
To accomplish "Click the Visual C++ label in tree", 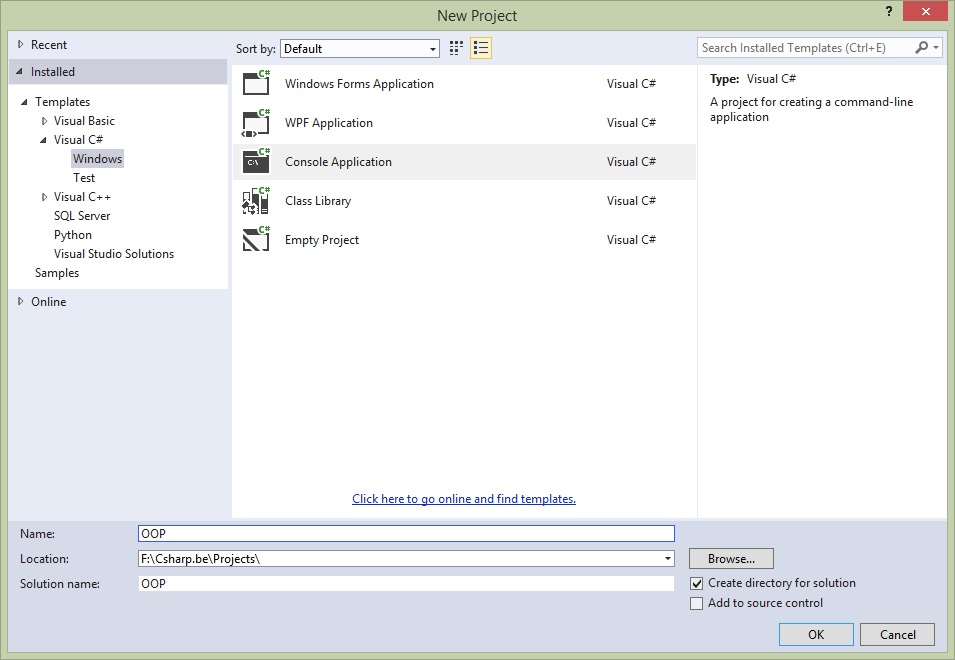I will click(x=82, y=197).
